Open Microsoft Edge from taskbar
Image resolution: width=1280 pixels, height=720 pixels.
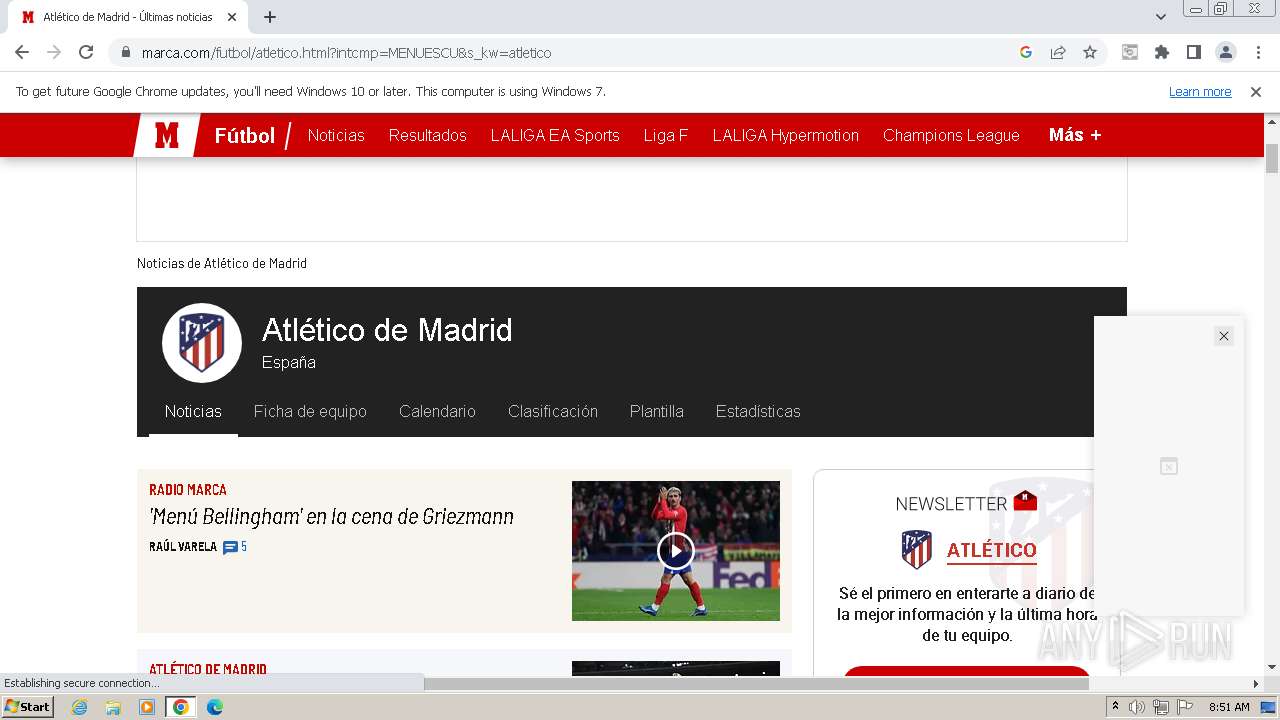pyautogui.click(x=214, y=707)
